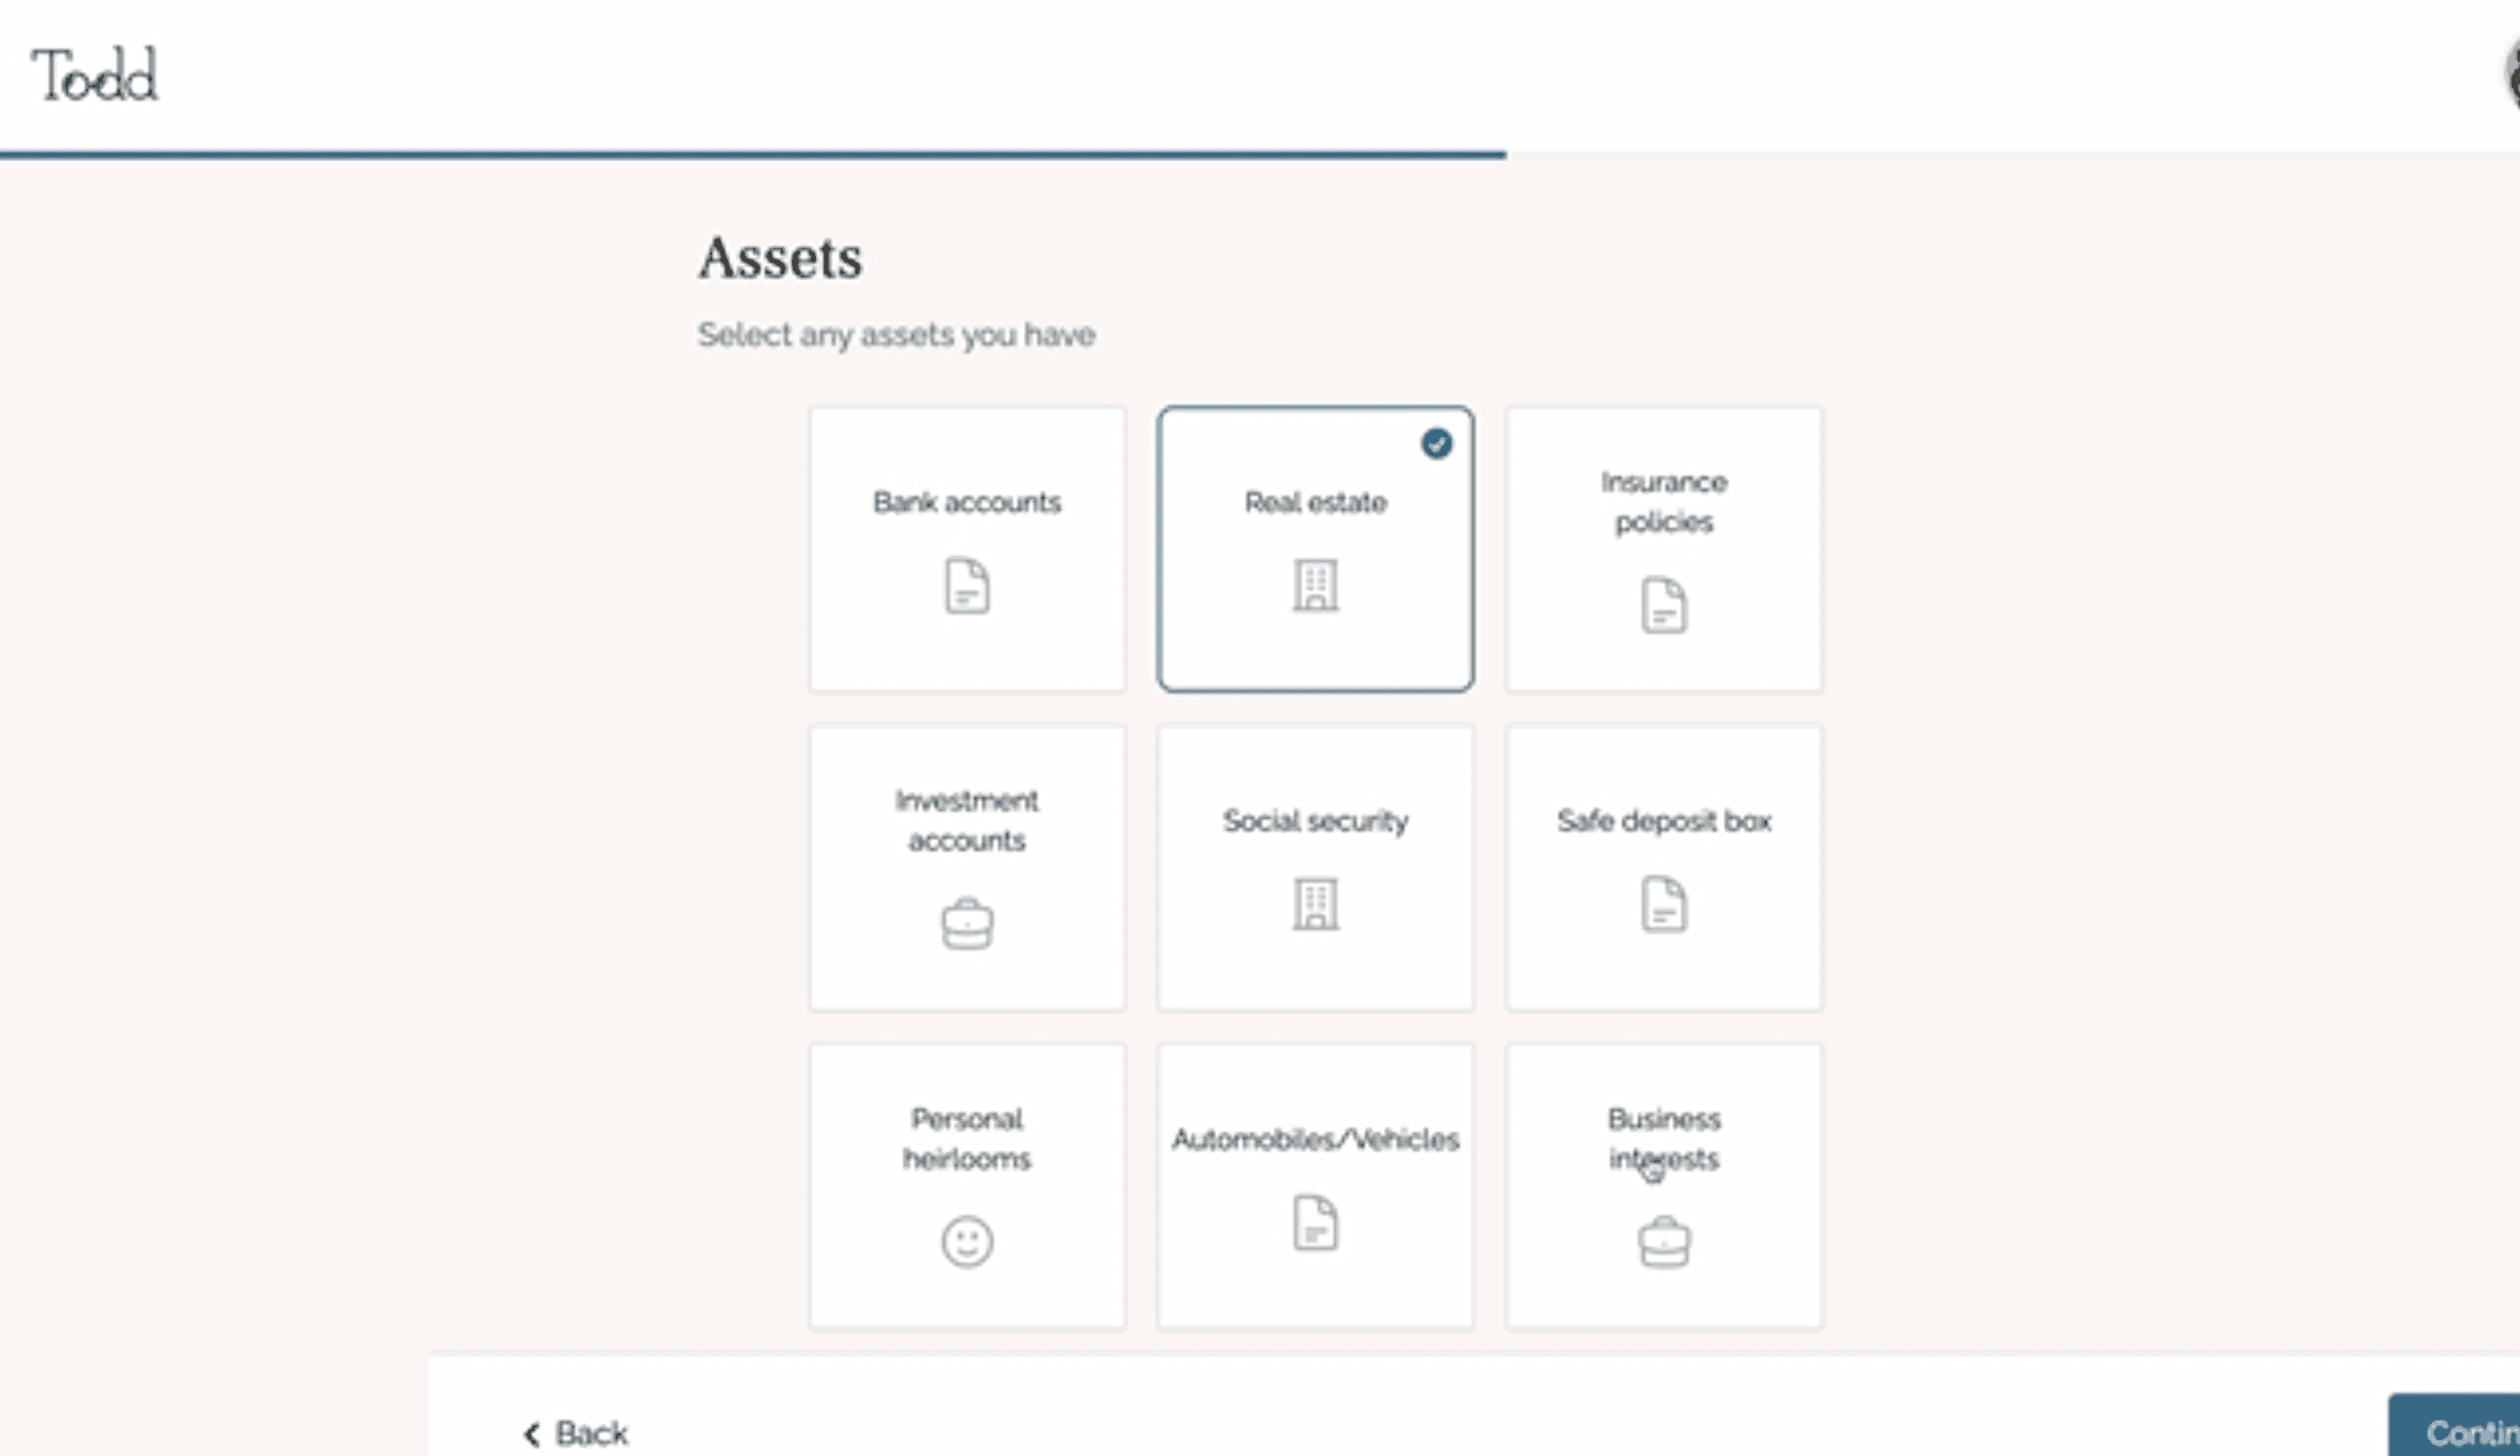Select the Social security building icon

1314,903
